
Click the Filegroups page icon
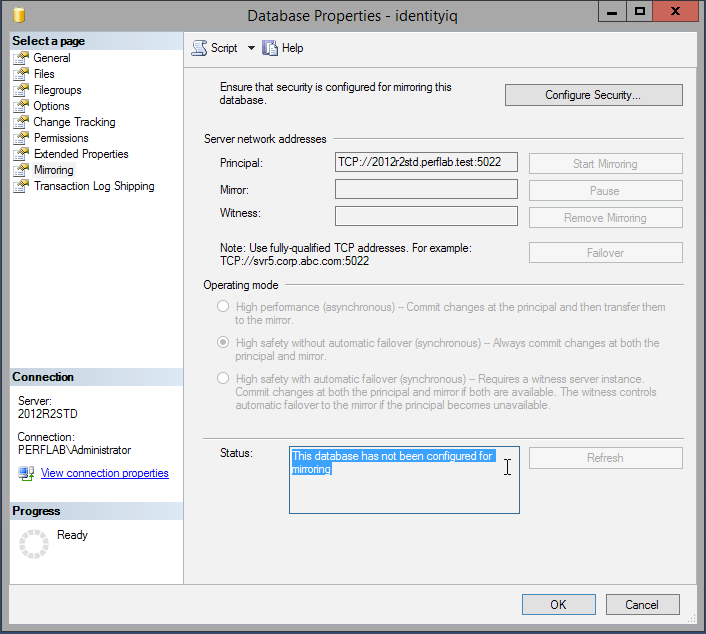pyautogui.click(x=21, y=90)
